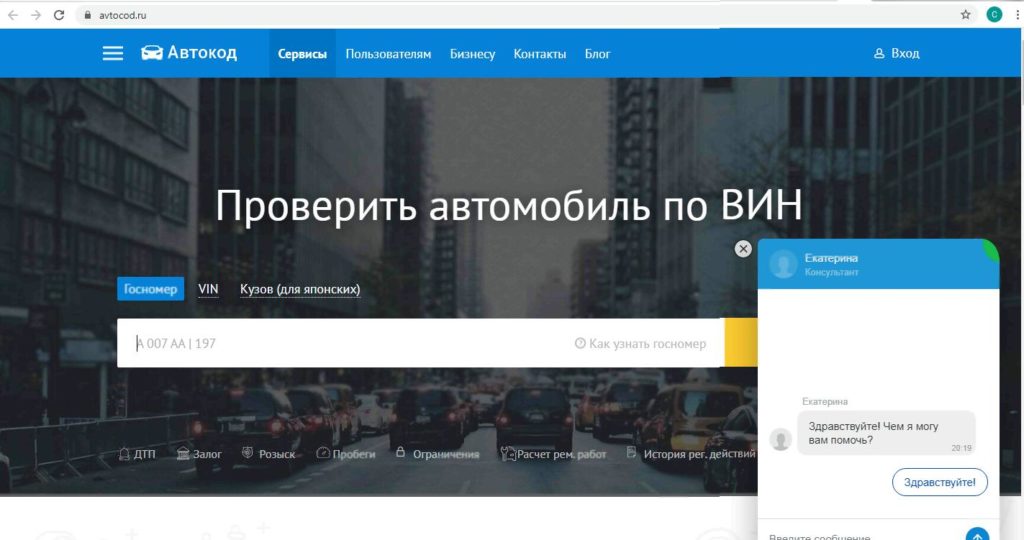Click the Автокод car logo

pos(152,53)
